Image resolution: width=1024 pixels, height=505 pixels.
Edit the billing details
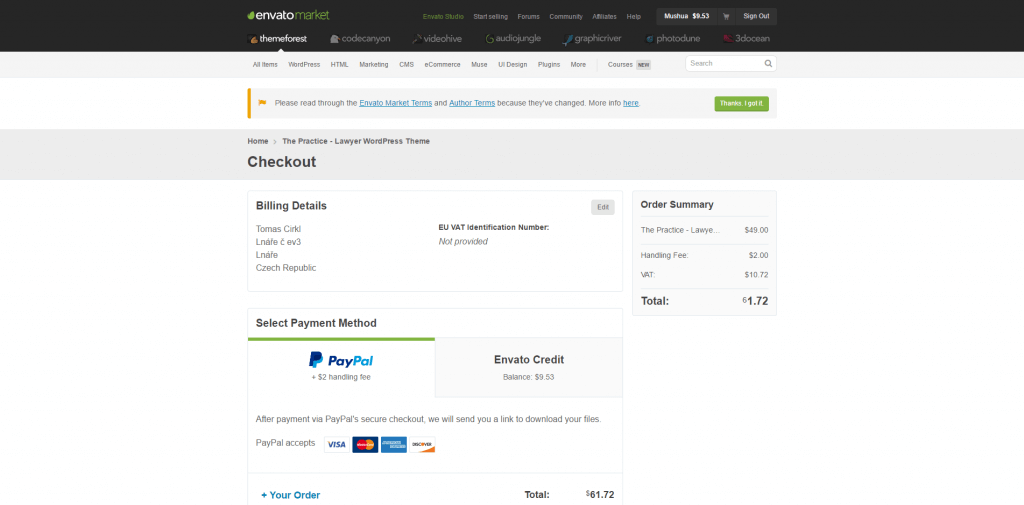[603, 207]
